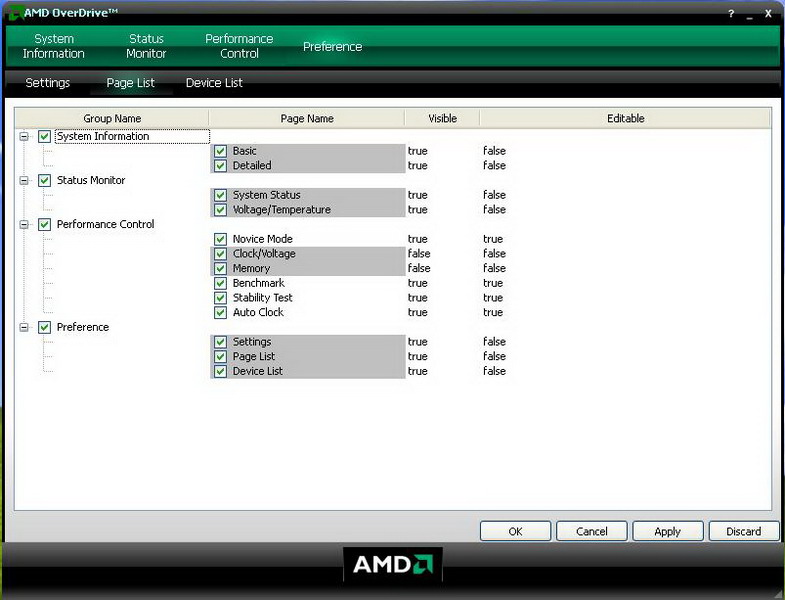Click the Page Name column header

(x=307, y=119)
